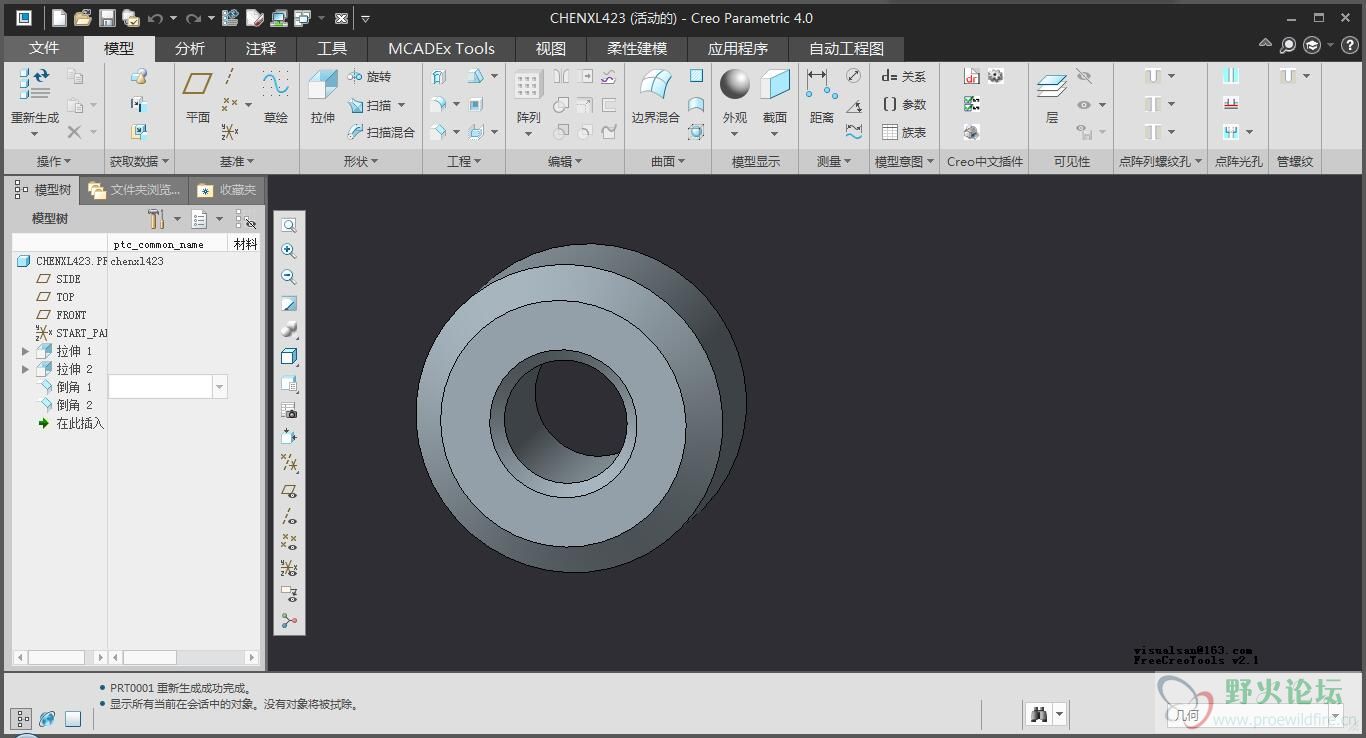1366x738 pixels.
Task: Open the 收藏夹 navigator tab
Action: 228,189
